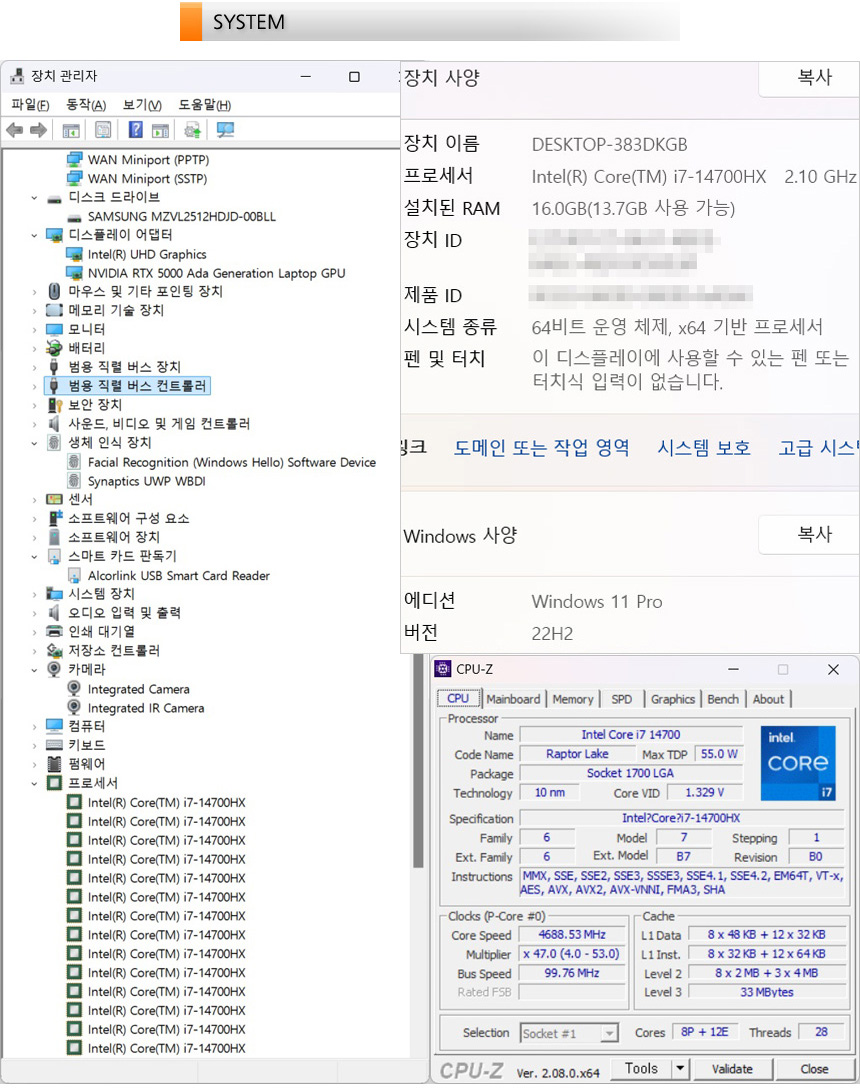Select the WAN Miniport (SSTP) device icon

pos(74,178)
